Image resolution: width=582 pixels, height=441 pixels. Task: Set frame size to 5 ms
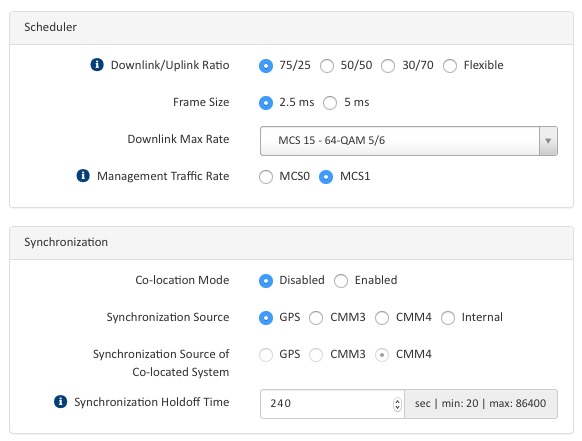(330, 103)
